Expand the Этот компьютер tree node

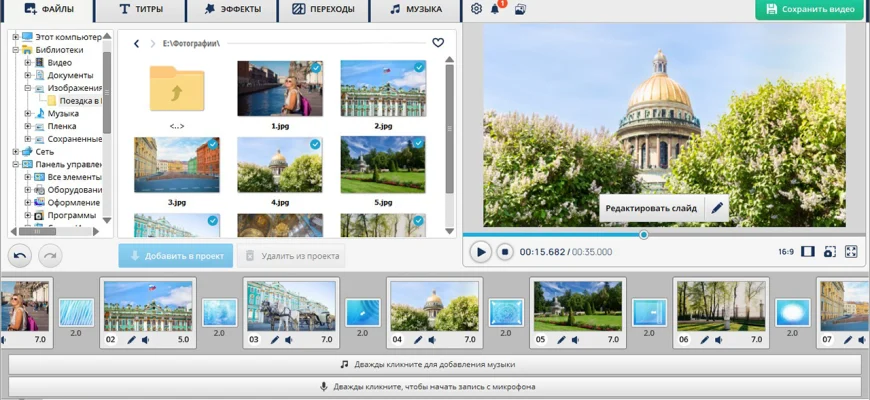pos(16,37)
